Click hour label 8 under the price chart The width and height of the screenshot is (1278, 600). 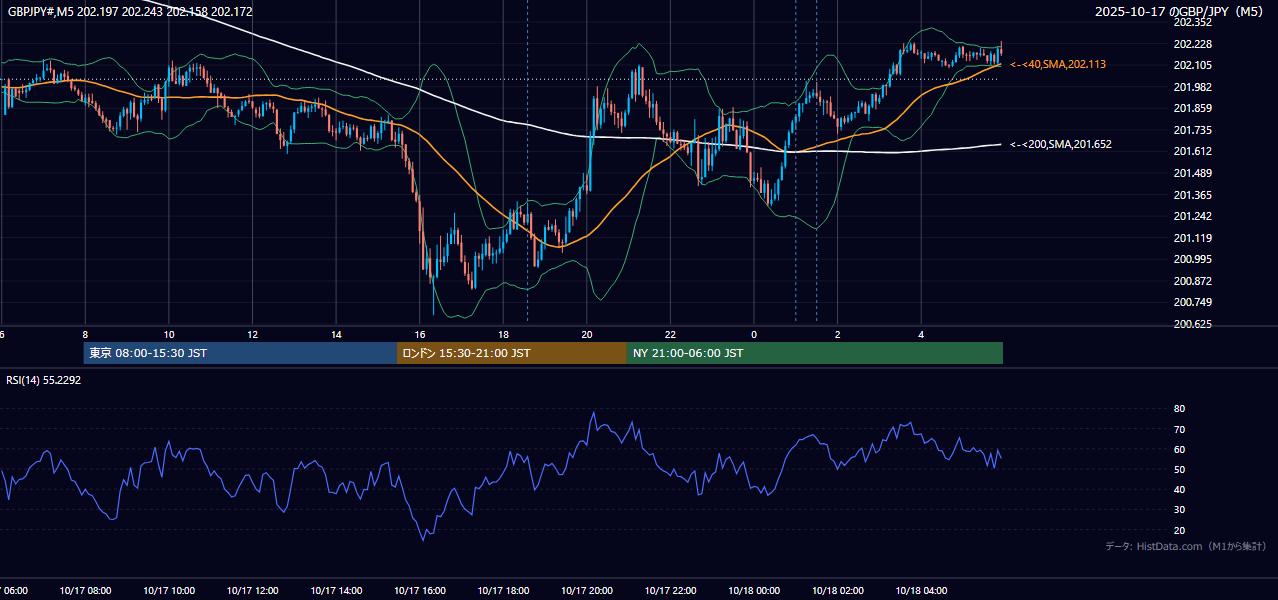85,334
